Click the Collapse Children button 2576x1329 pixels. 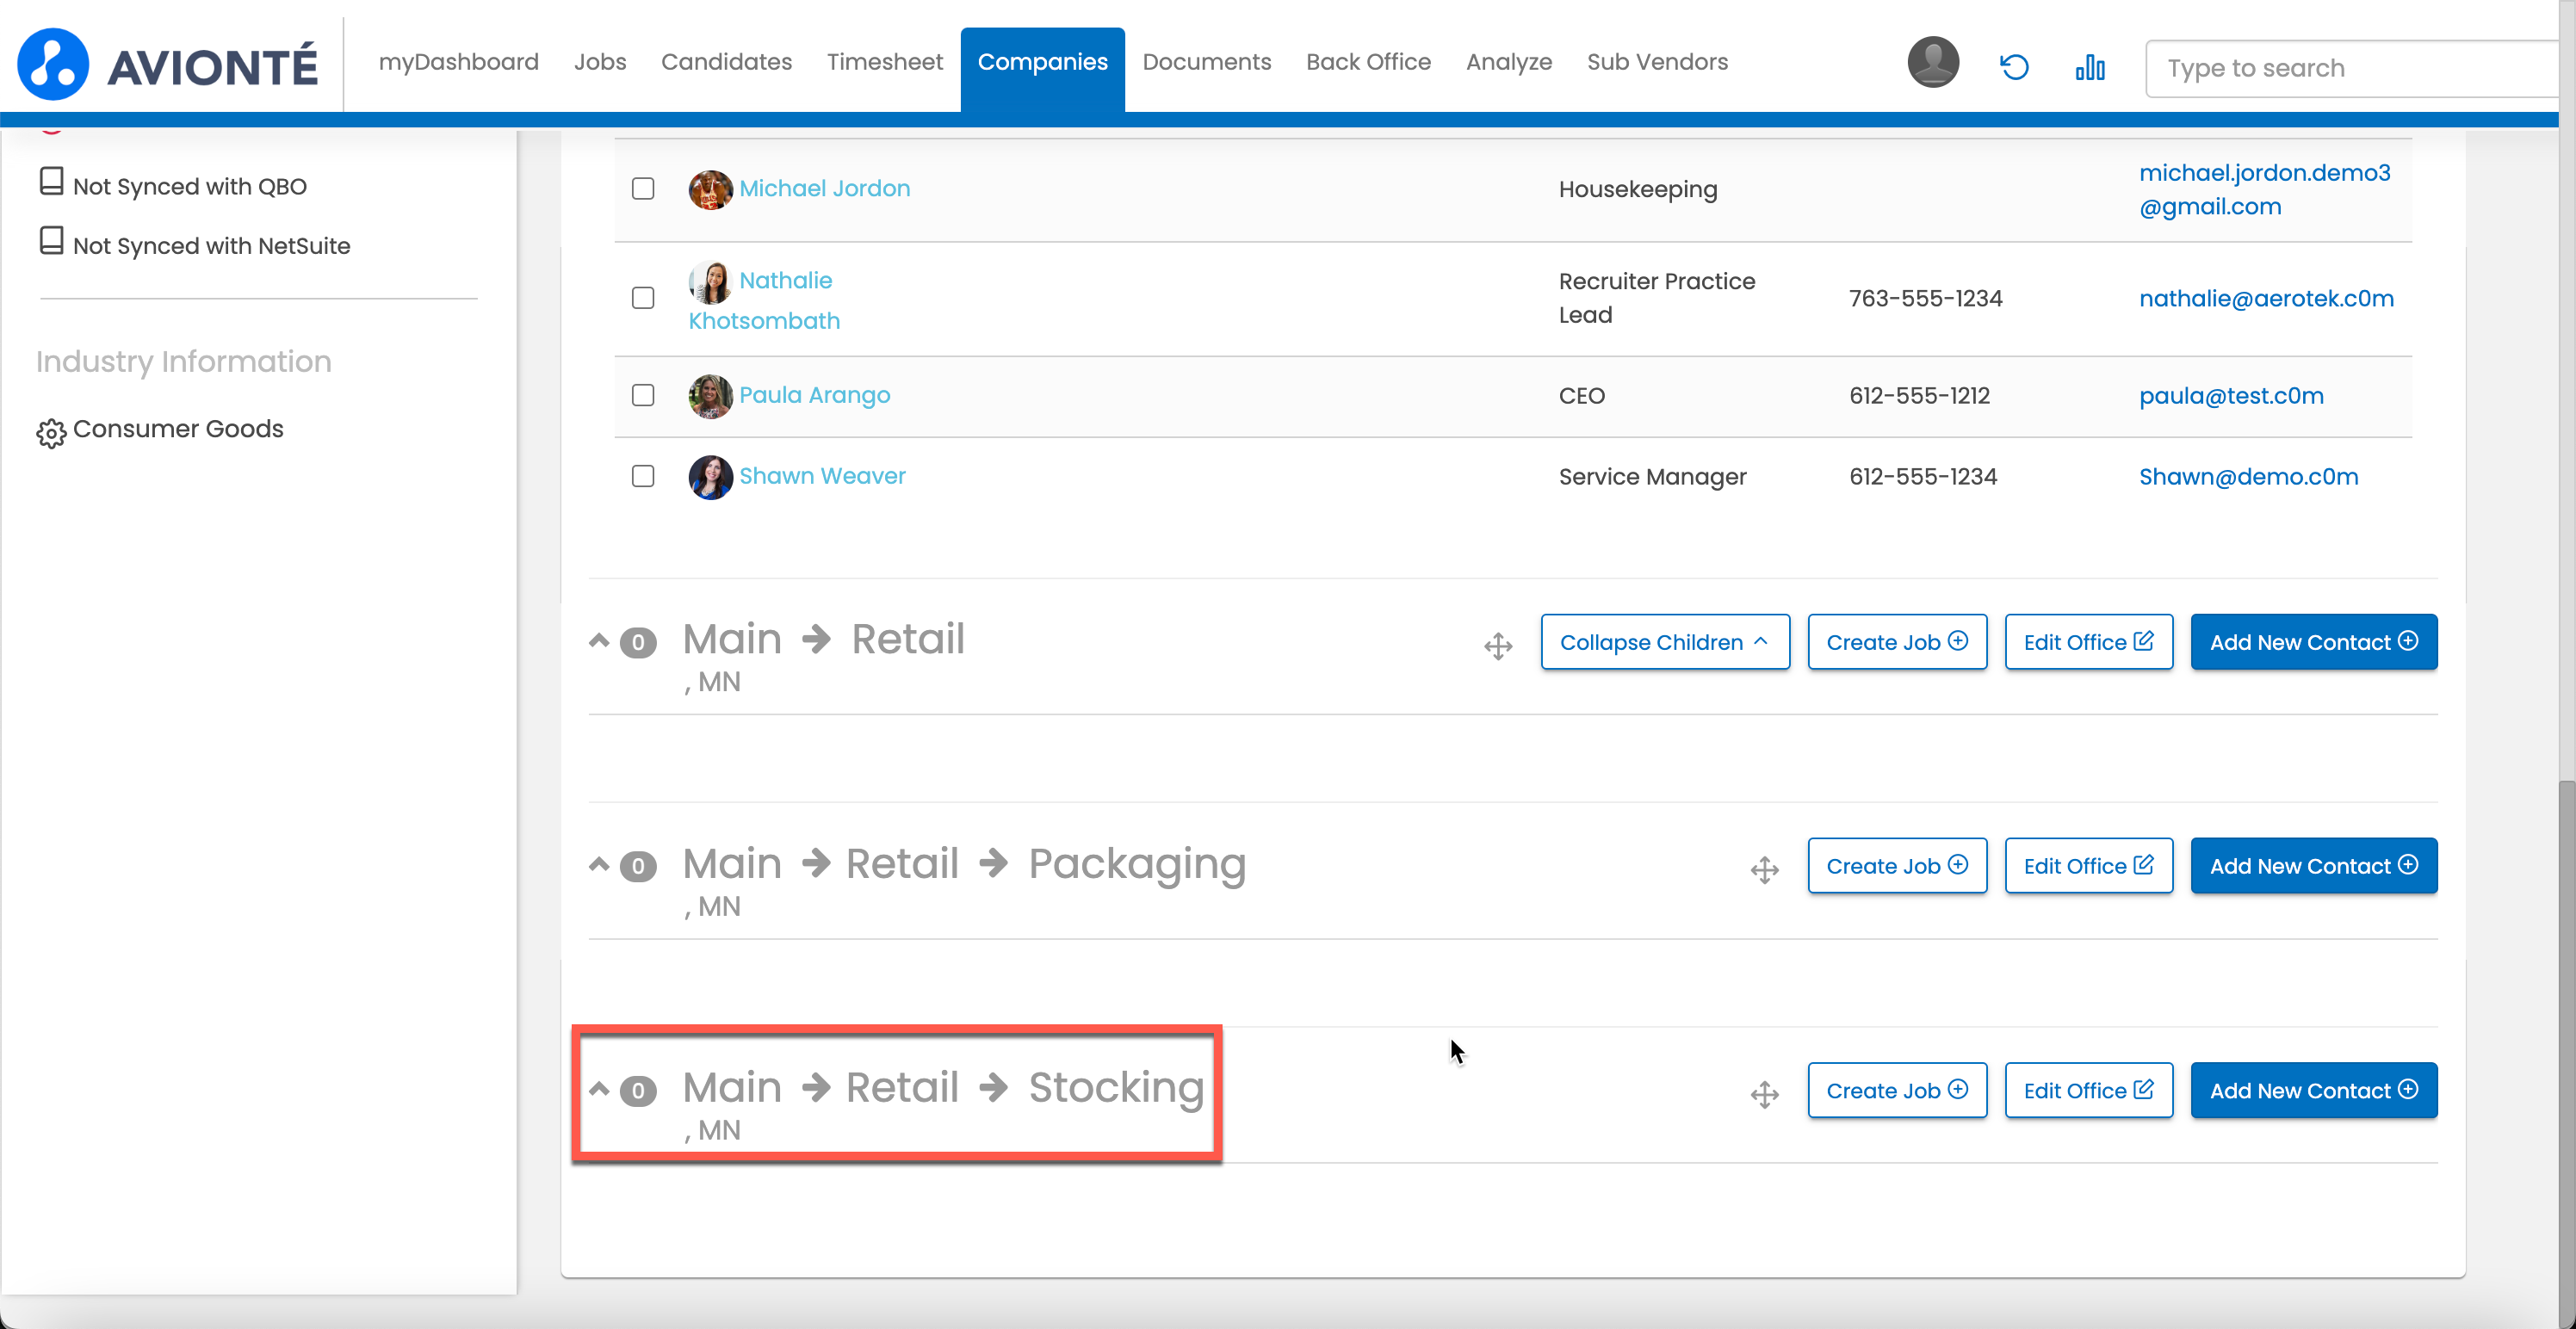(1664, 642)
